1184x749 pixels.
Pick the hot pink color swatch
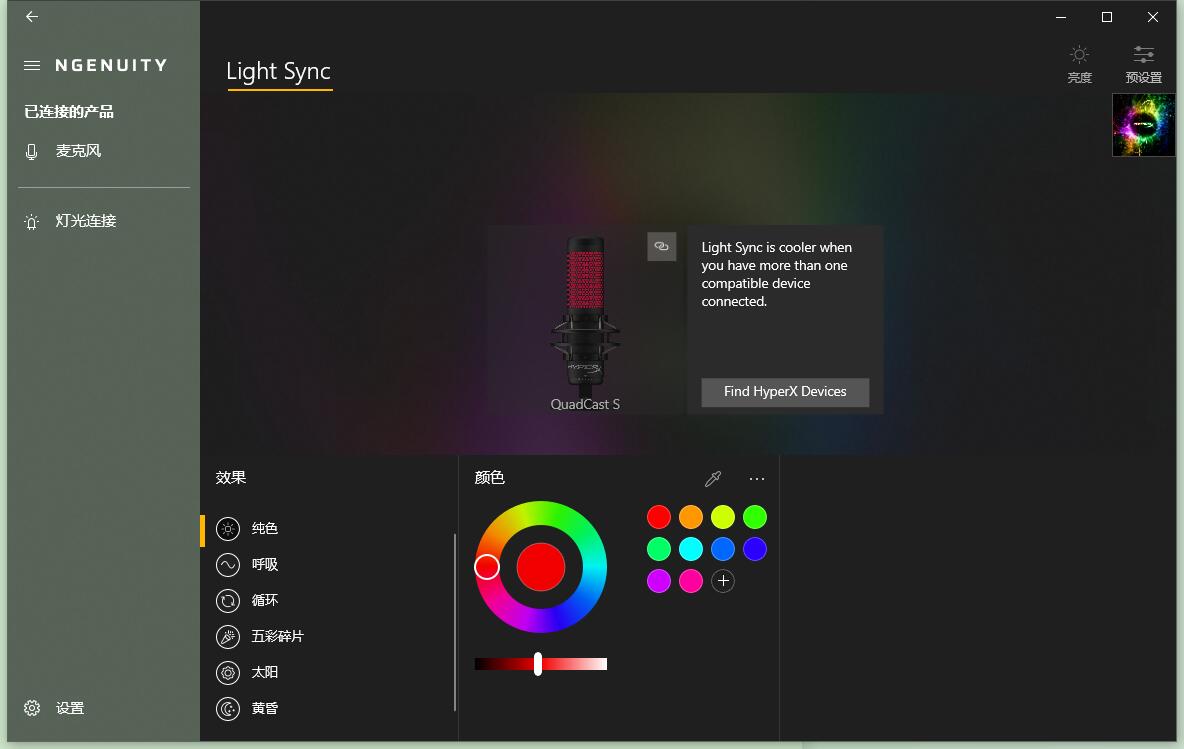691,581
